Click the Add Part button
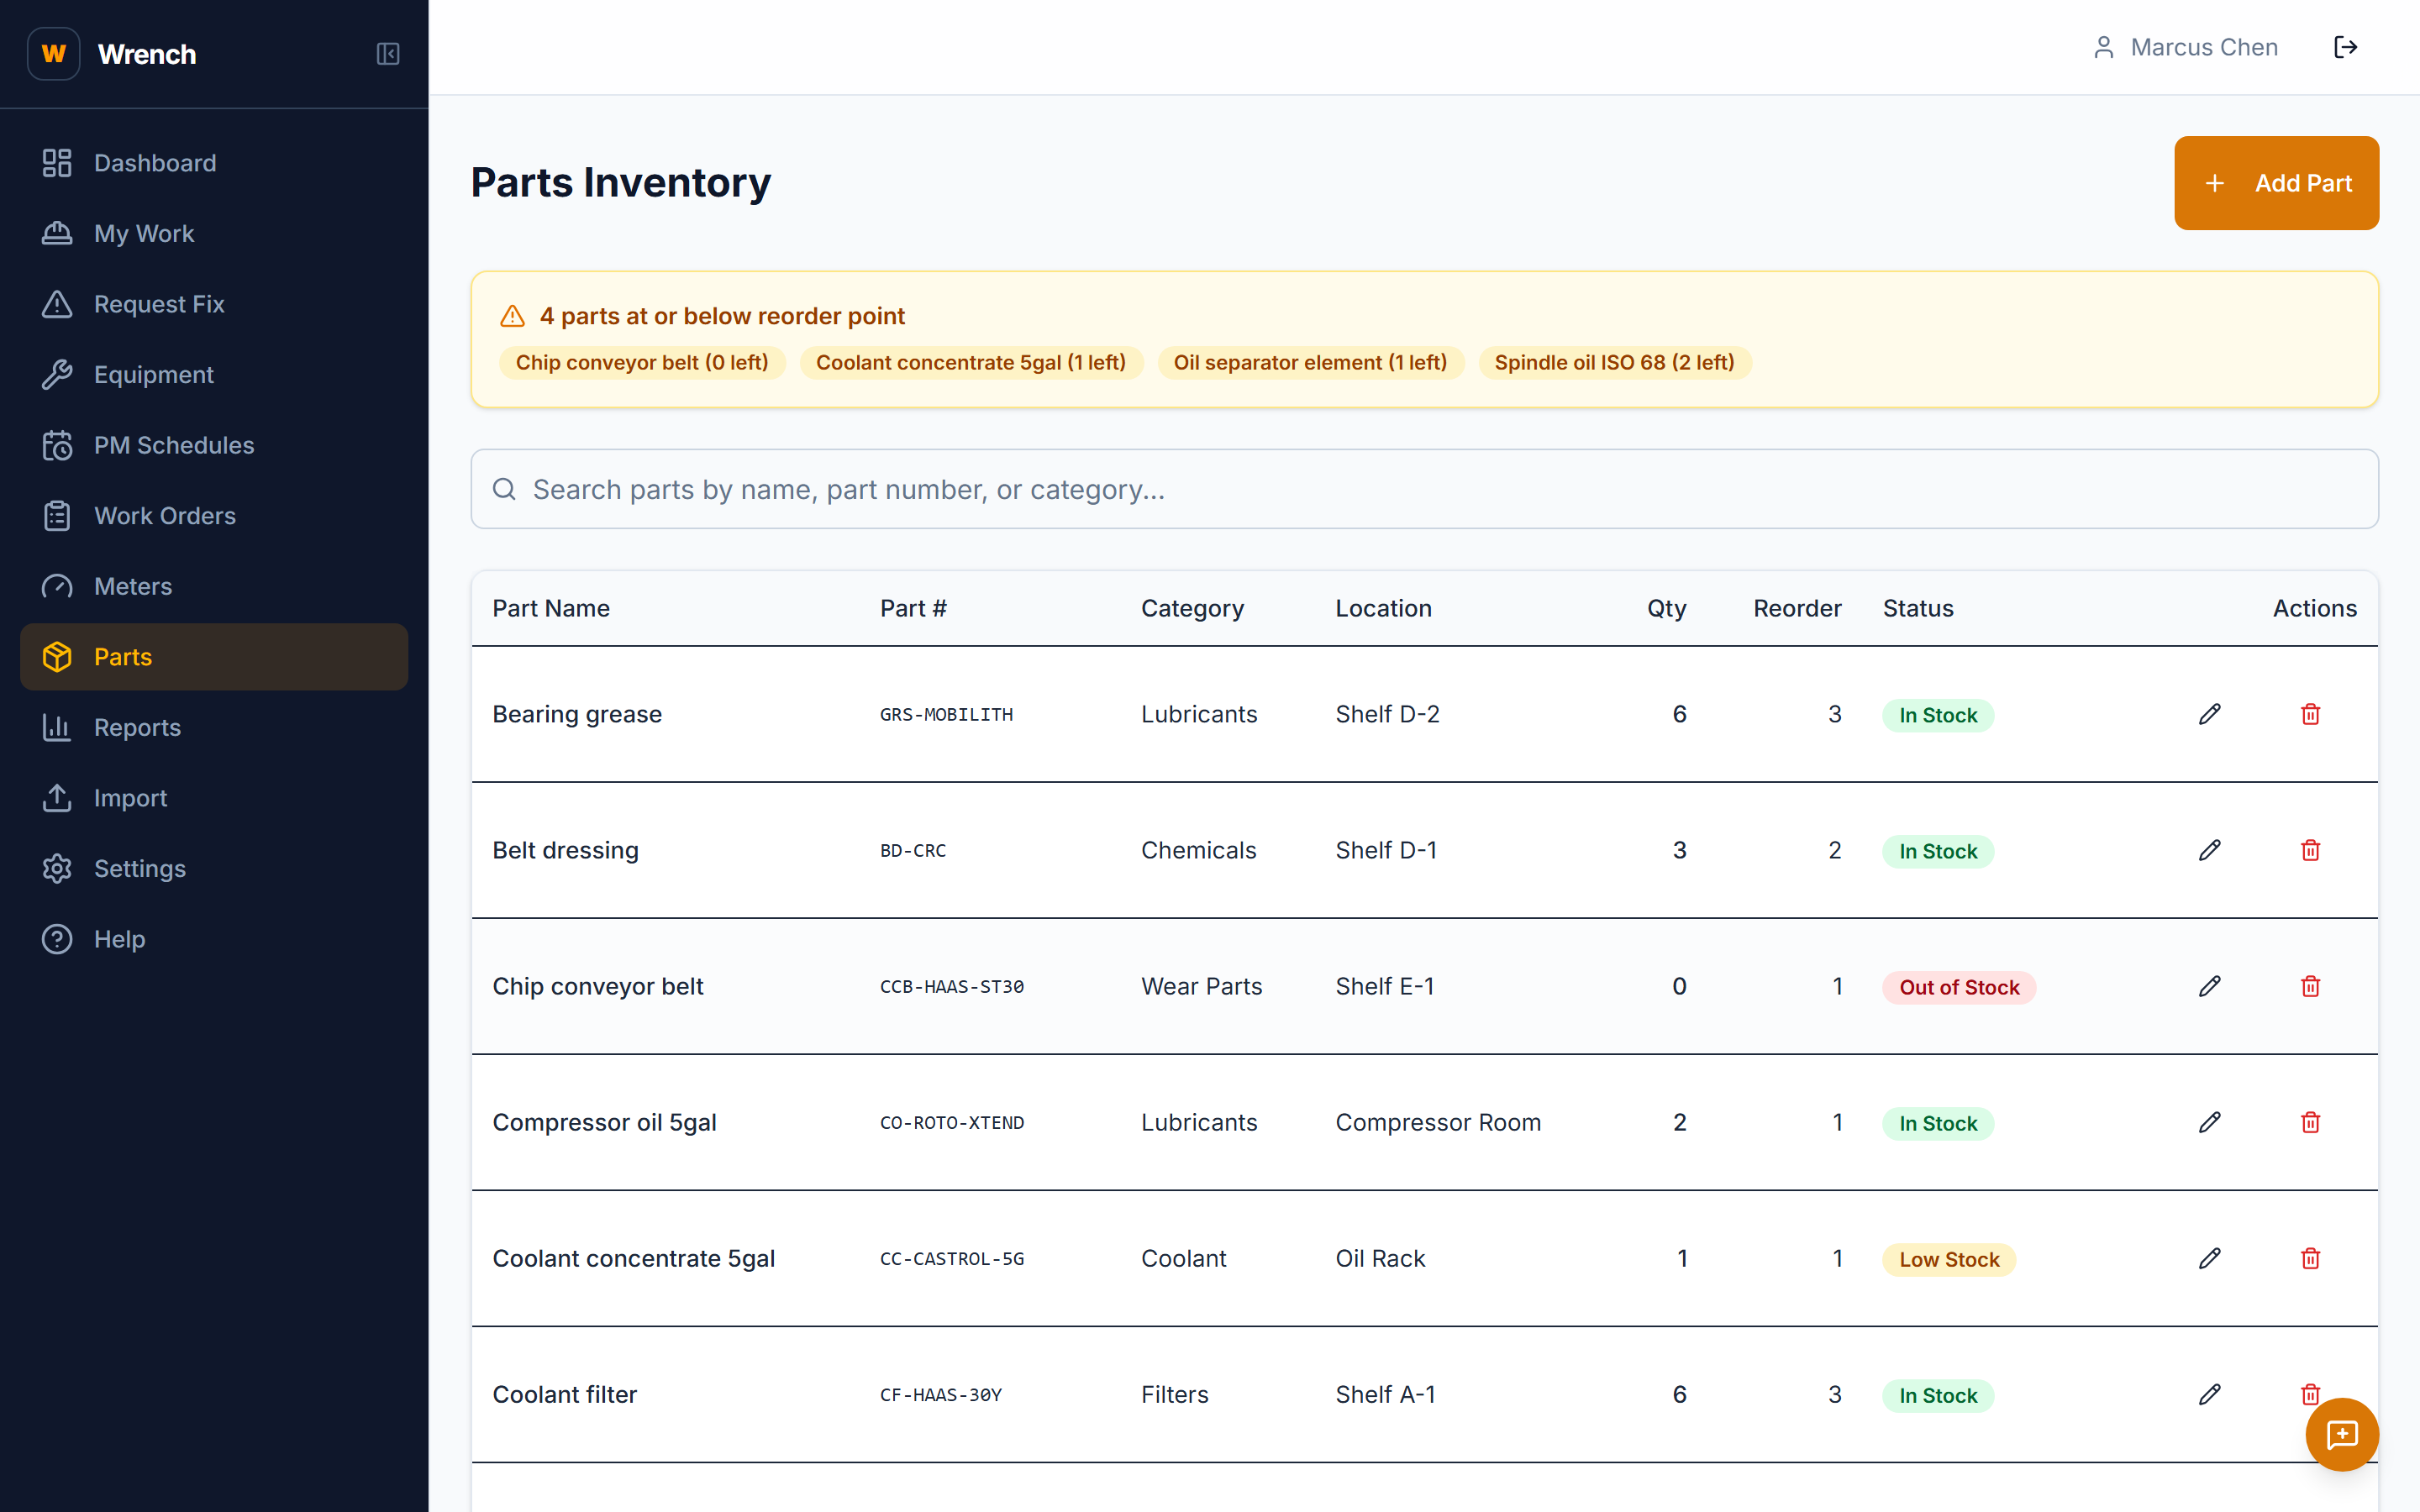The width and height of the screenshot is (2420, 1512). [x=2276, y=183]
